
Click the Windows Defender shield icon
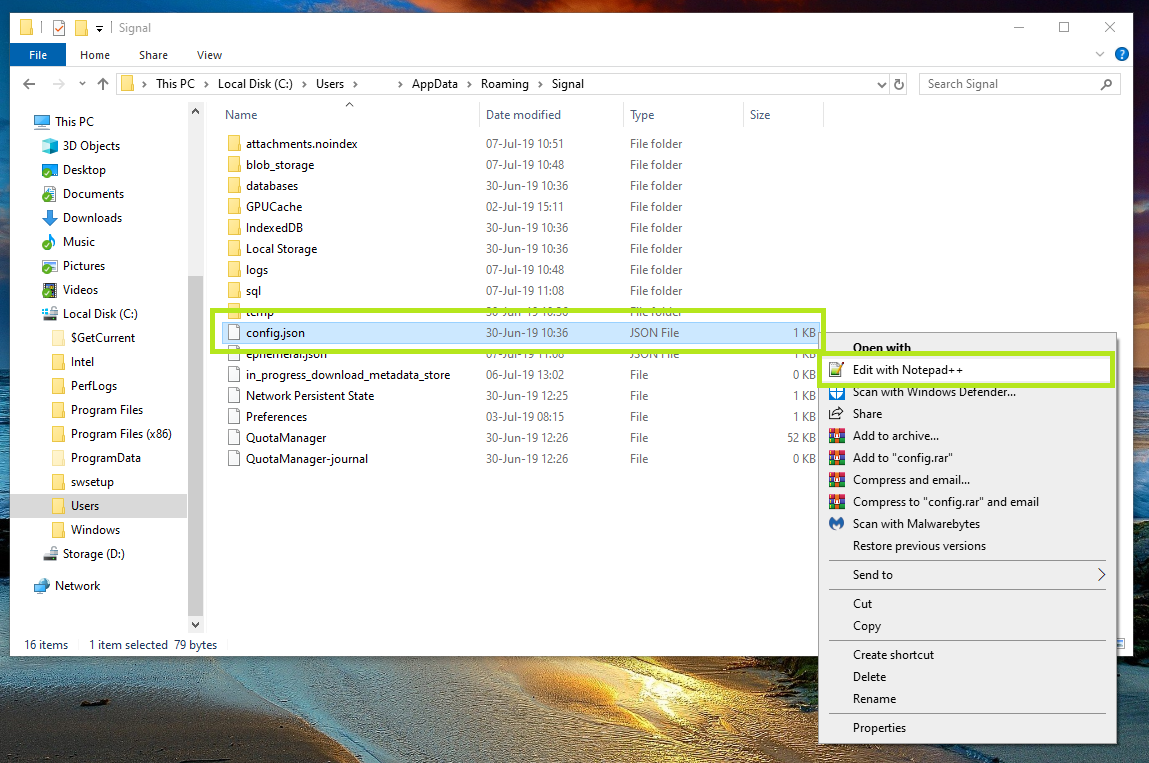click(x=836, y=394)
